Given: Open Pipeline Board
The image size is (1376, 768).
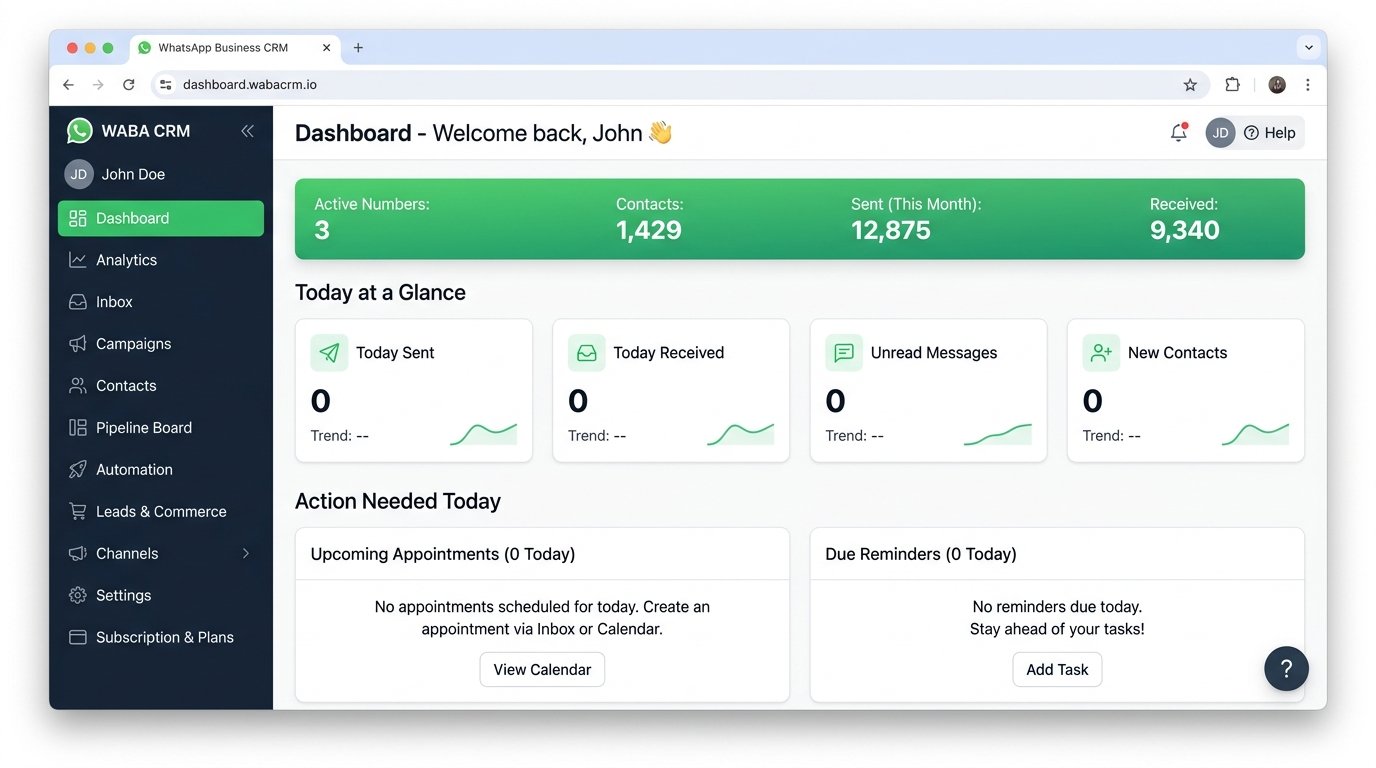Looking at the screenshot, I should pos(161,428).
